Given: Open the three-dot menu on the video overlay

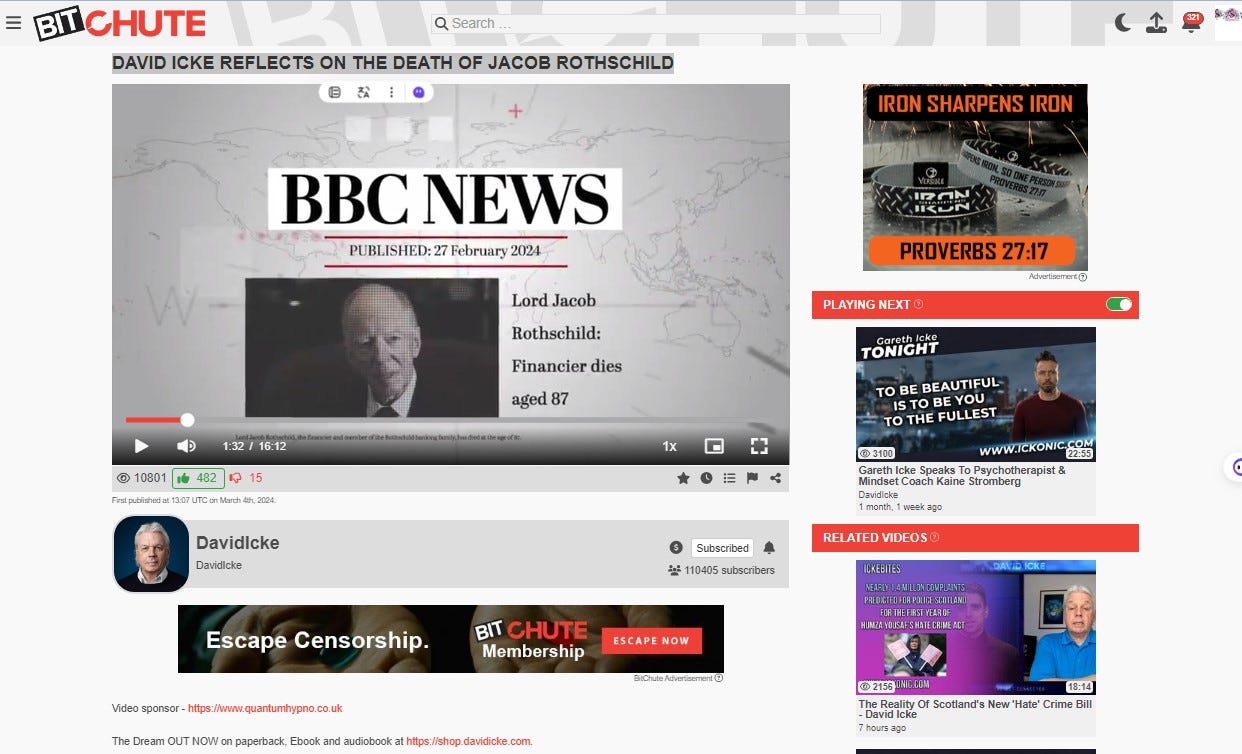Looking at the screenshot, I should pos(391,92).
